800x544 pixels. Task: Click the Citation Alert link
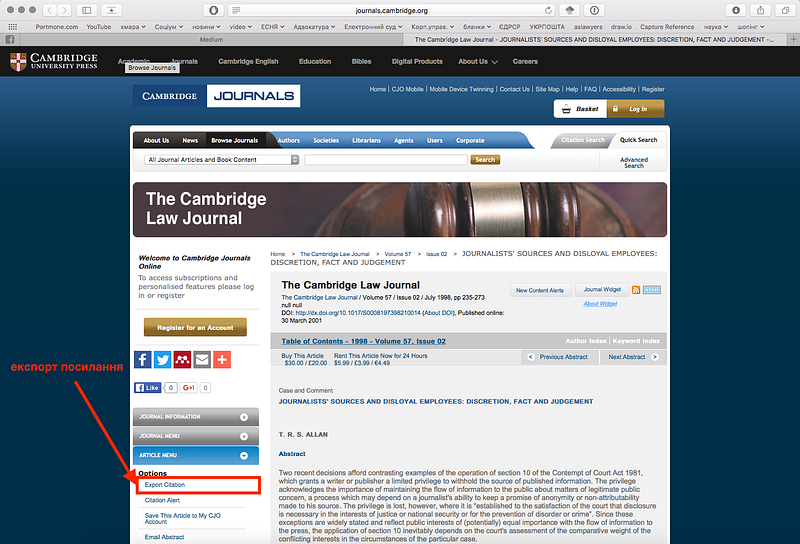[162, 500]
